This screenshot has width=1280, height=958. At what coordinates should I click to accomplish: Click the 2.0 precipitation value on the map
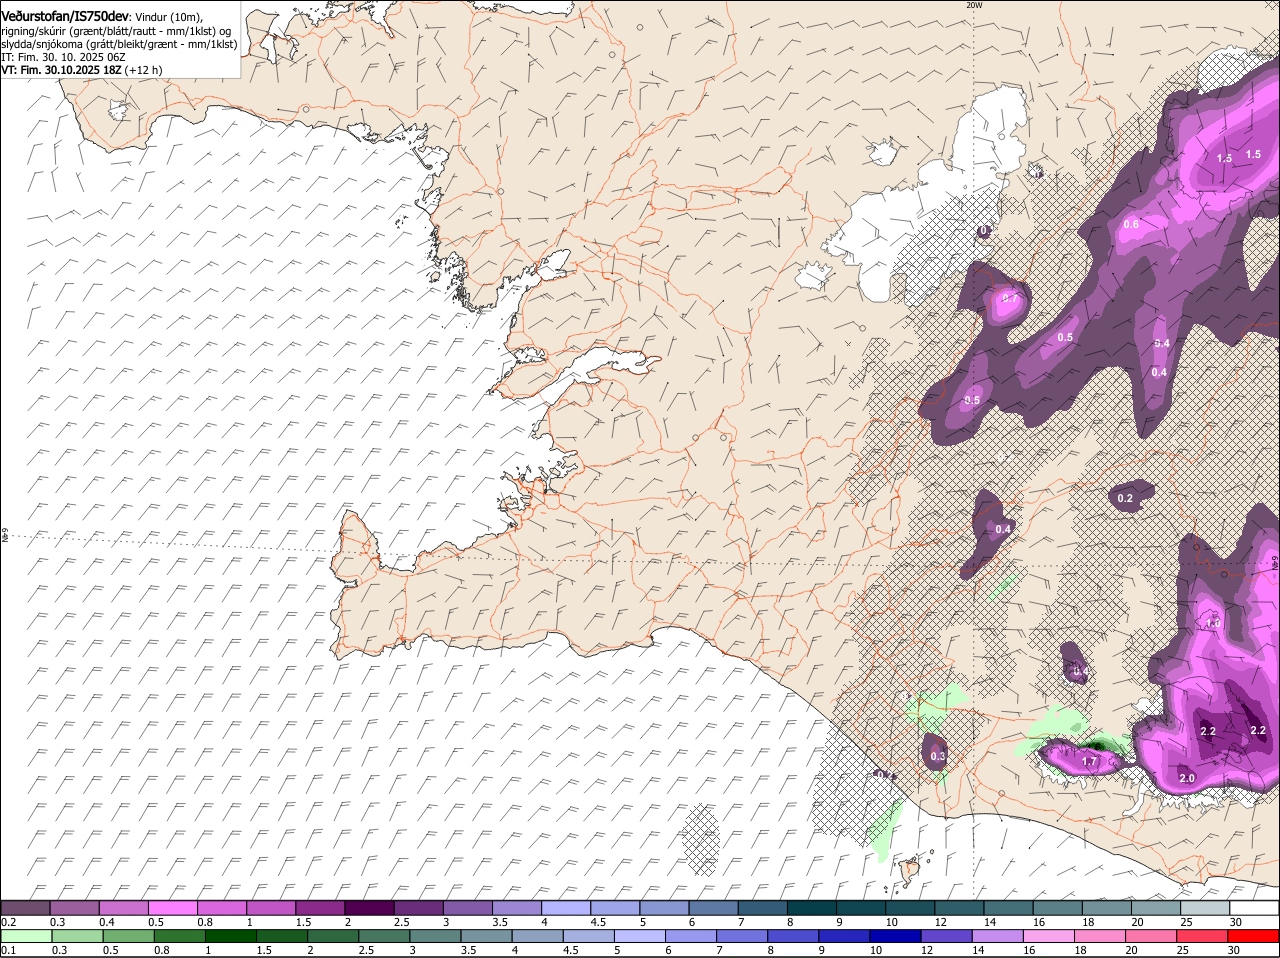pyautogui.click(x=1188, y=778)
